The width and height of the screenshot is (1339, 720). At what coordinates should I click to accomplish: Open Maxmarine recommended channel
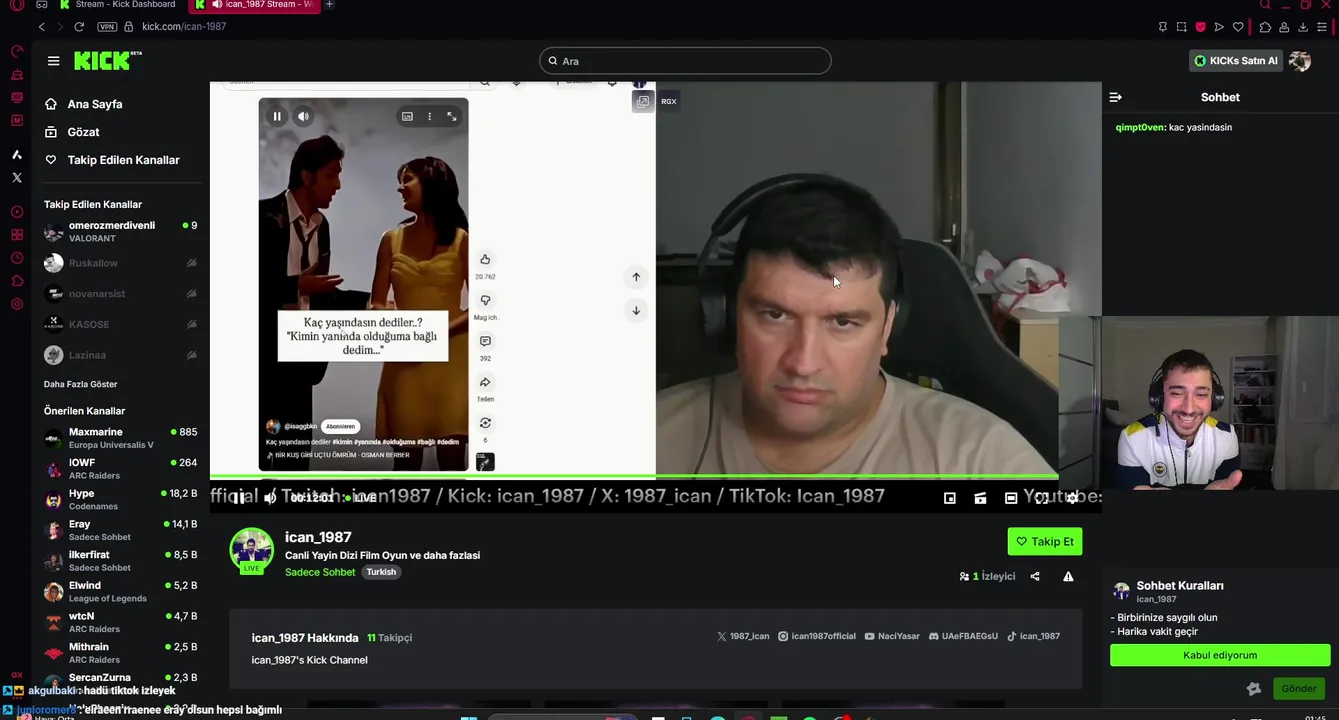pyautogui.click(x=121, y=438)
